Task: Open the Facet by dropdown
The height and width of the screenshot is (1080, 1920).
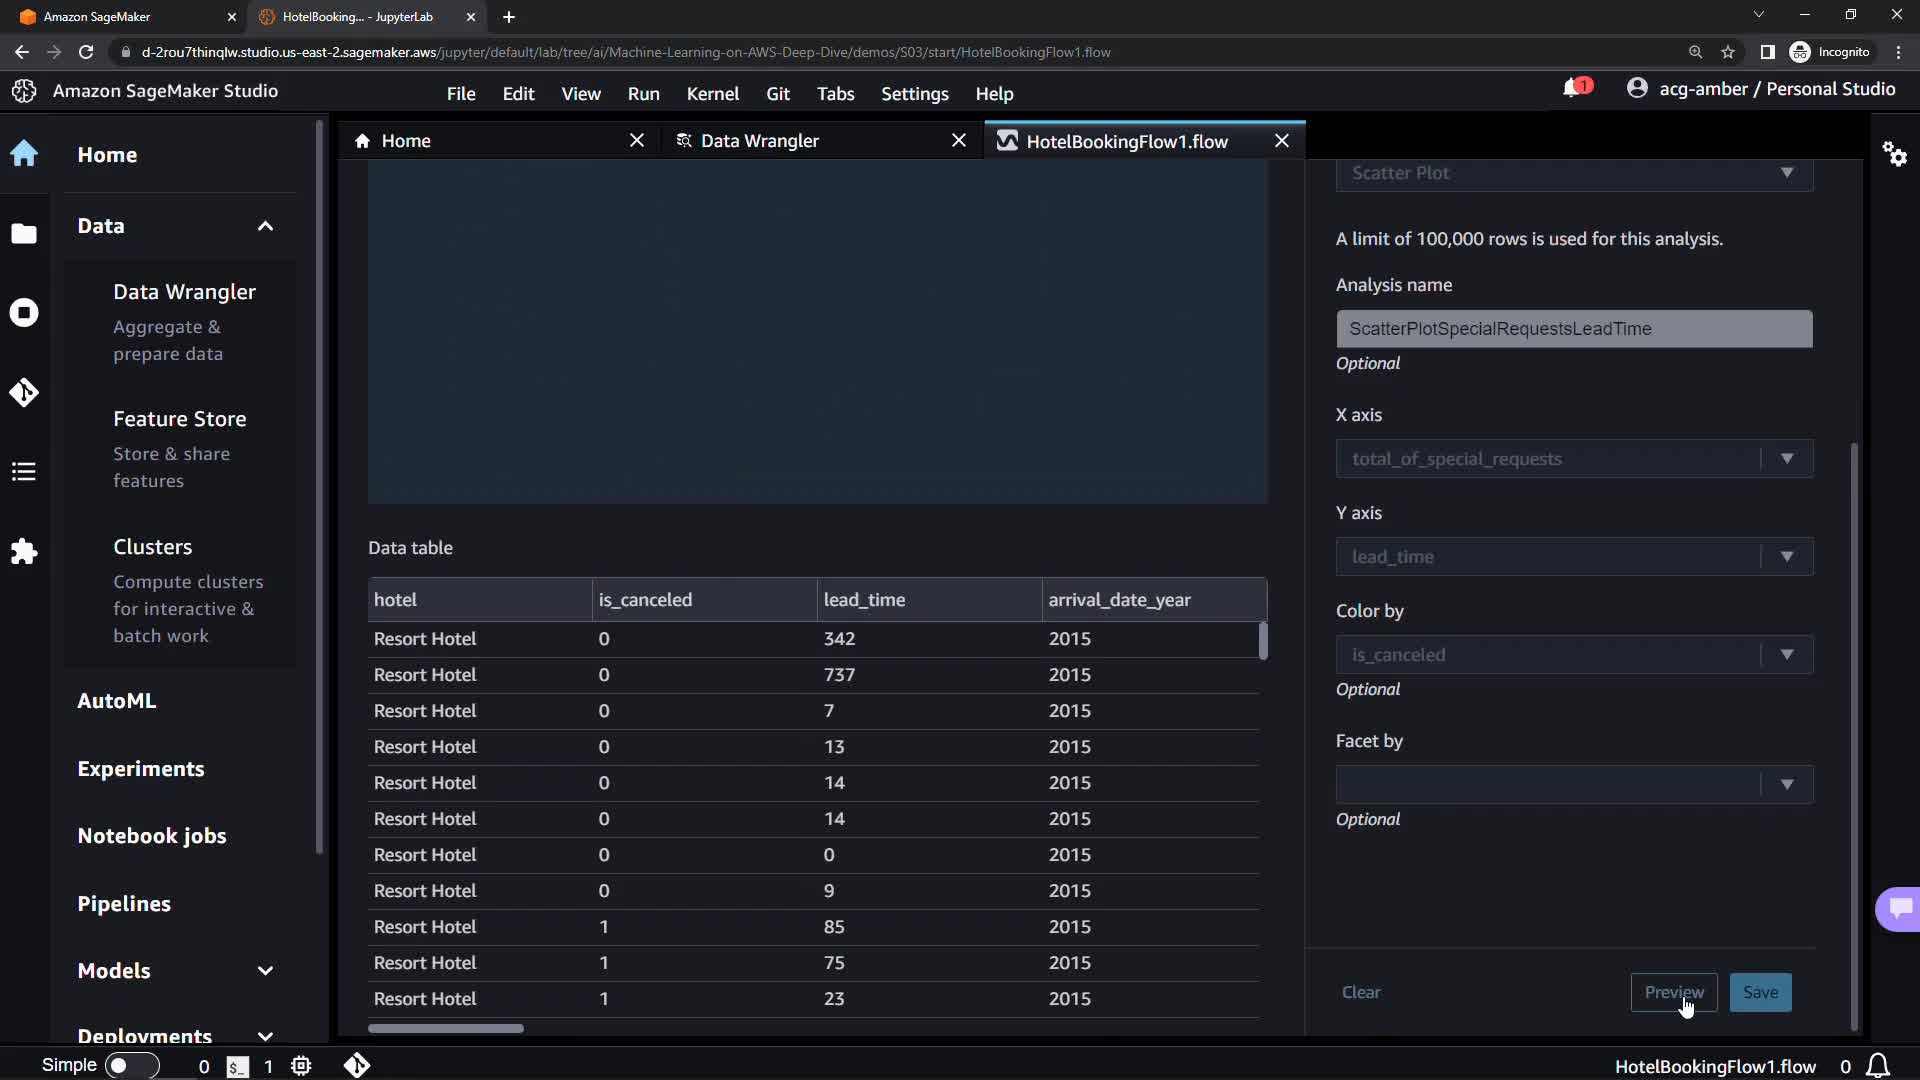Action: point(1574,785)
